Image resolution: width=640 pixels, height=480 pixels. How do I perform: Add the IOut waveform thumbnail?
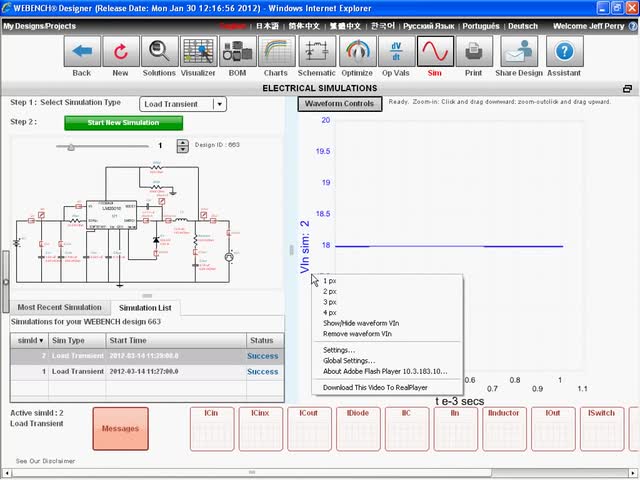point(553,429)
